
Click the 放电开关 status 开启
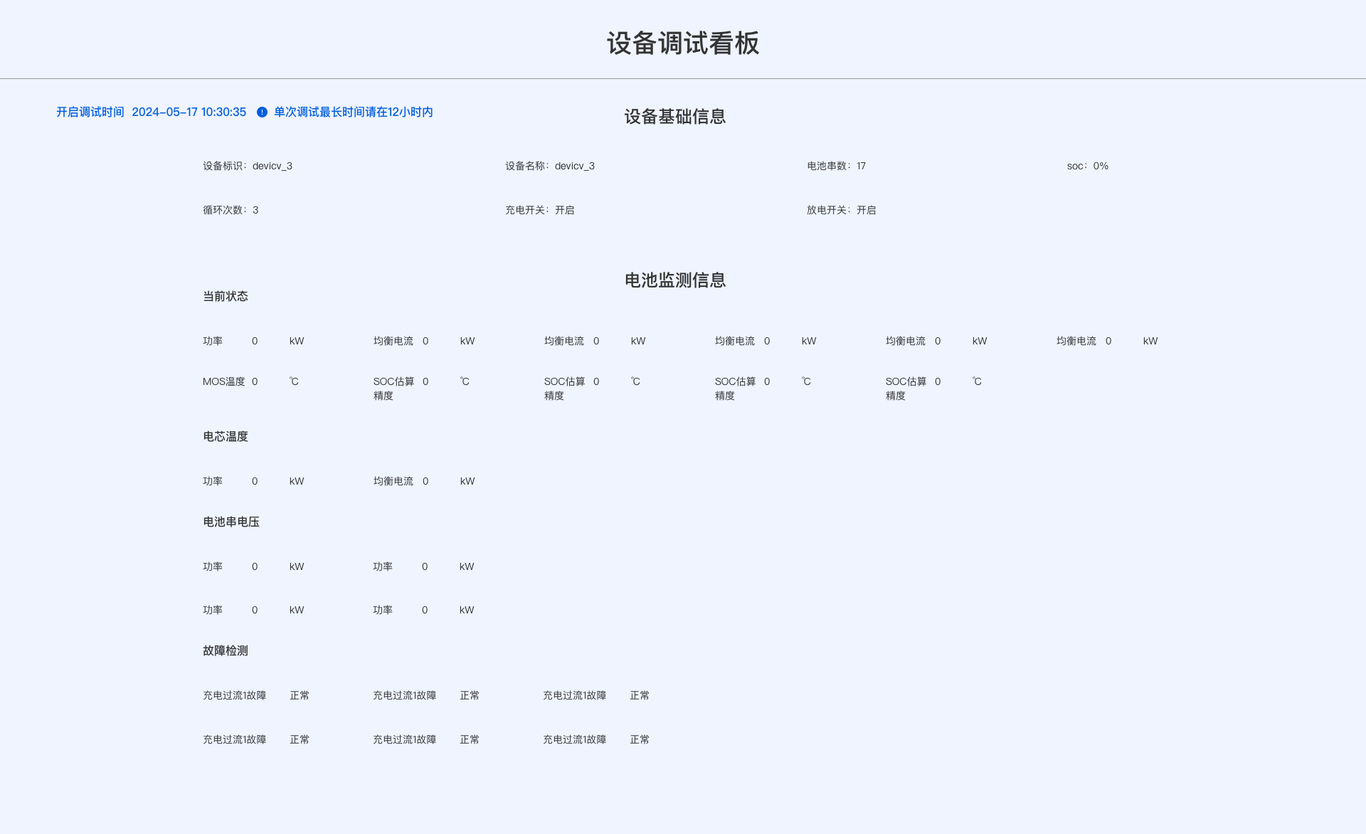pos(866,210)
